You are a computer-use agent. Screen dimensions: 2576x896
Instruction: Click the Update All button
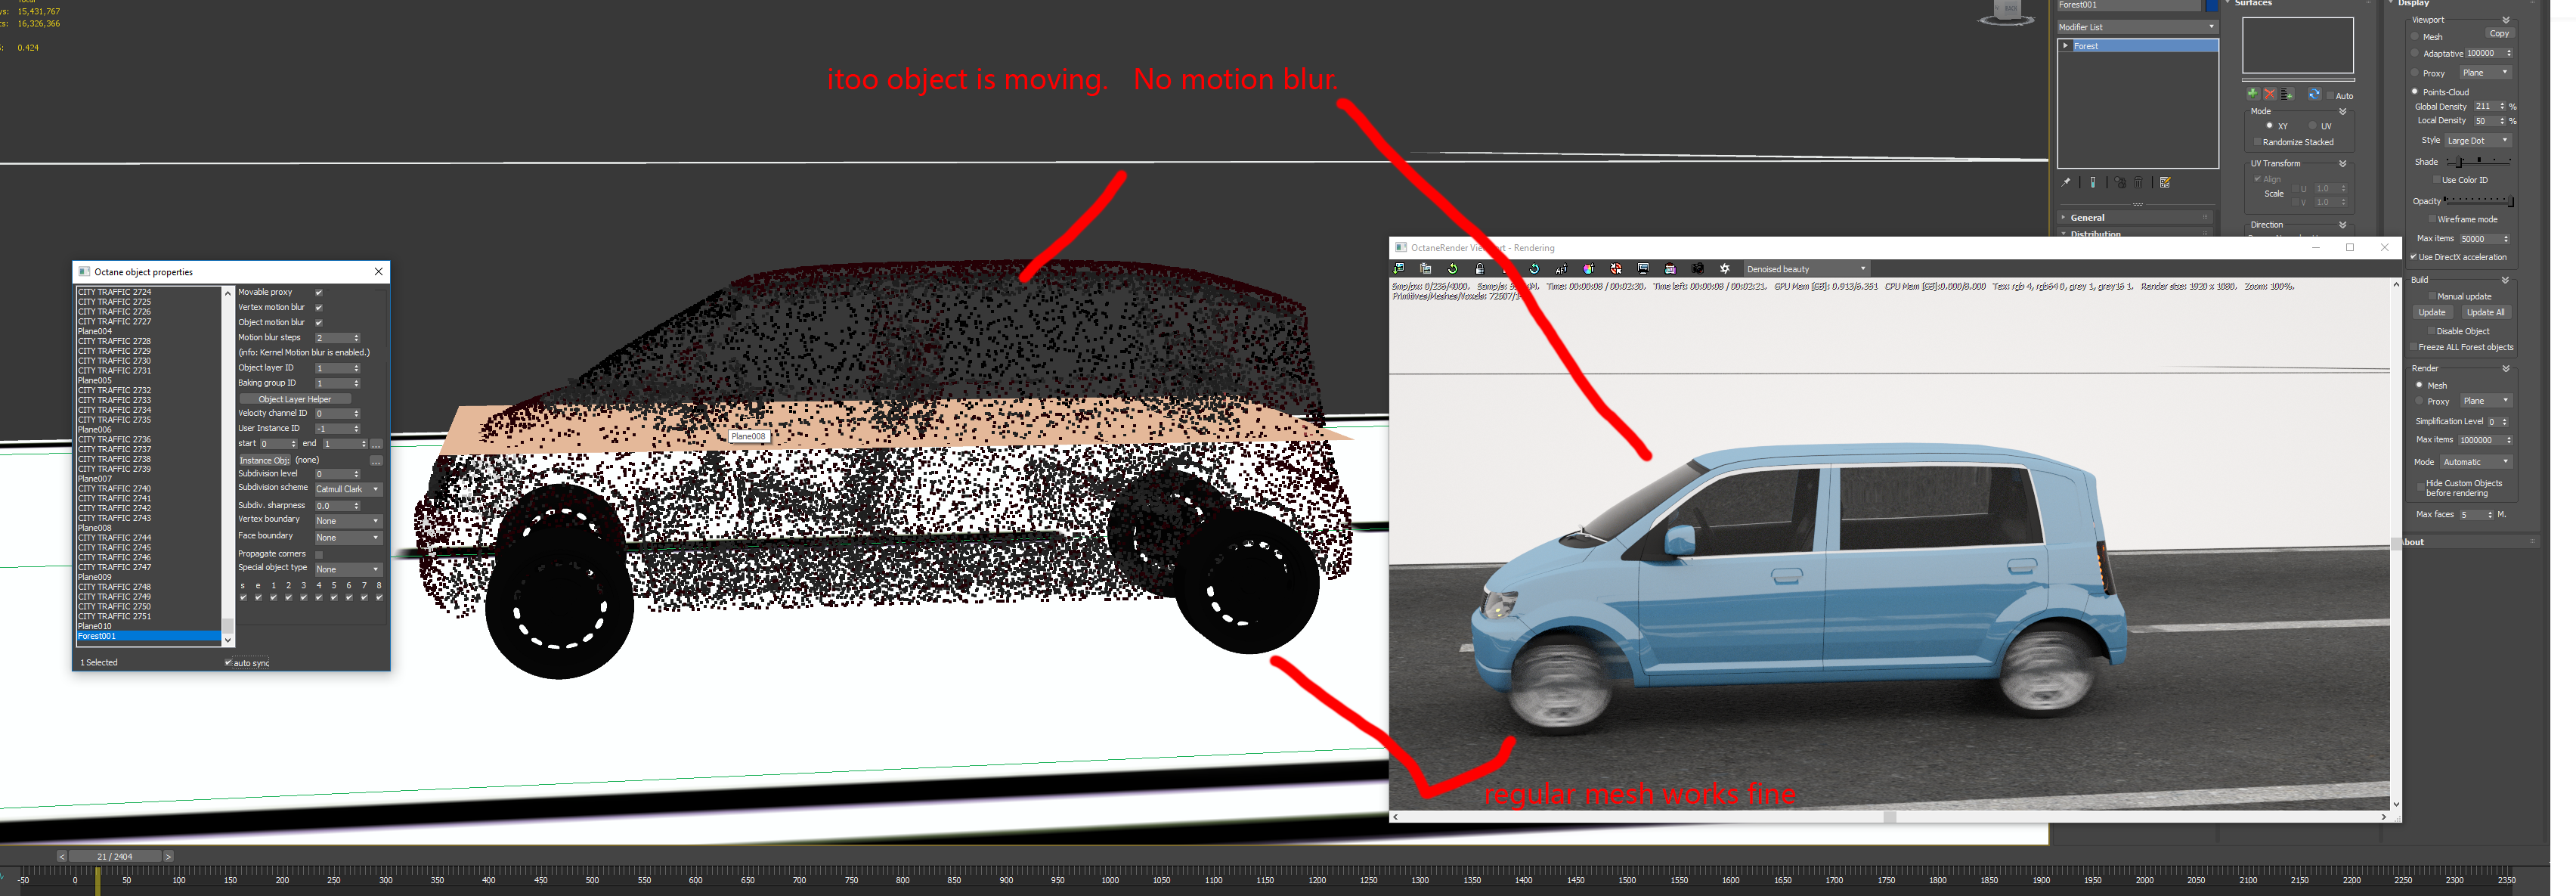point(2486,312)
